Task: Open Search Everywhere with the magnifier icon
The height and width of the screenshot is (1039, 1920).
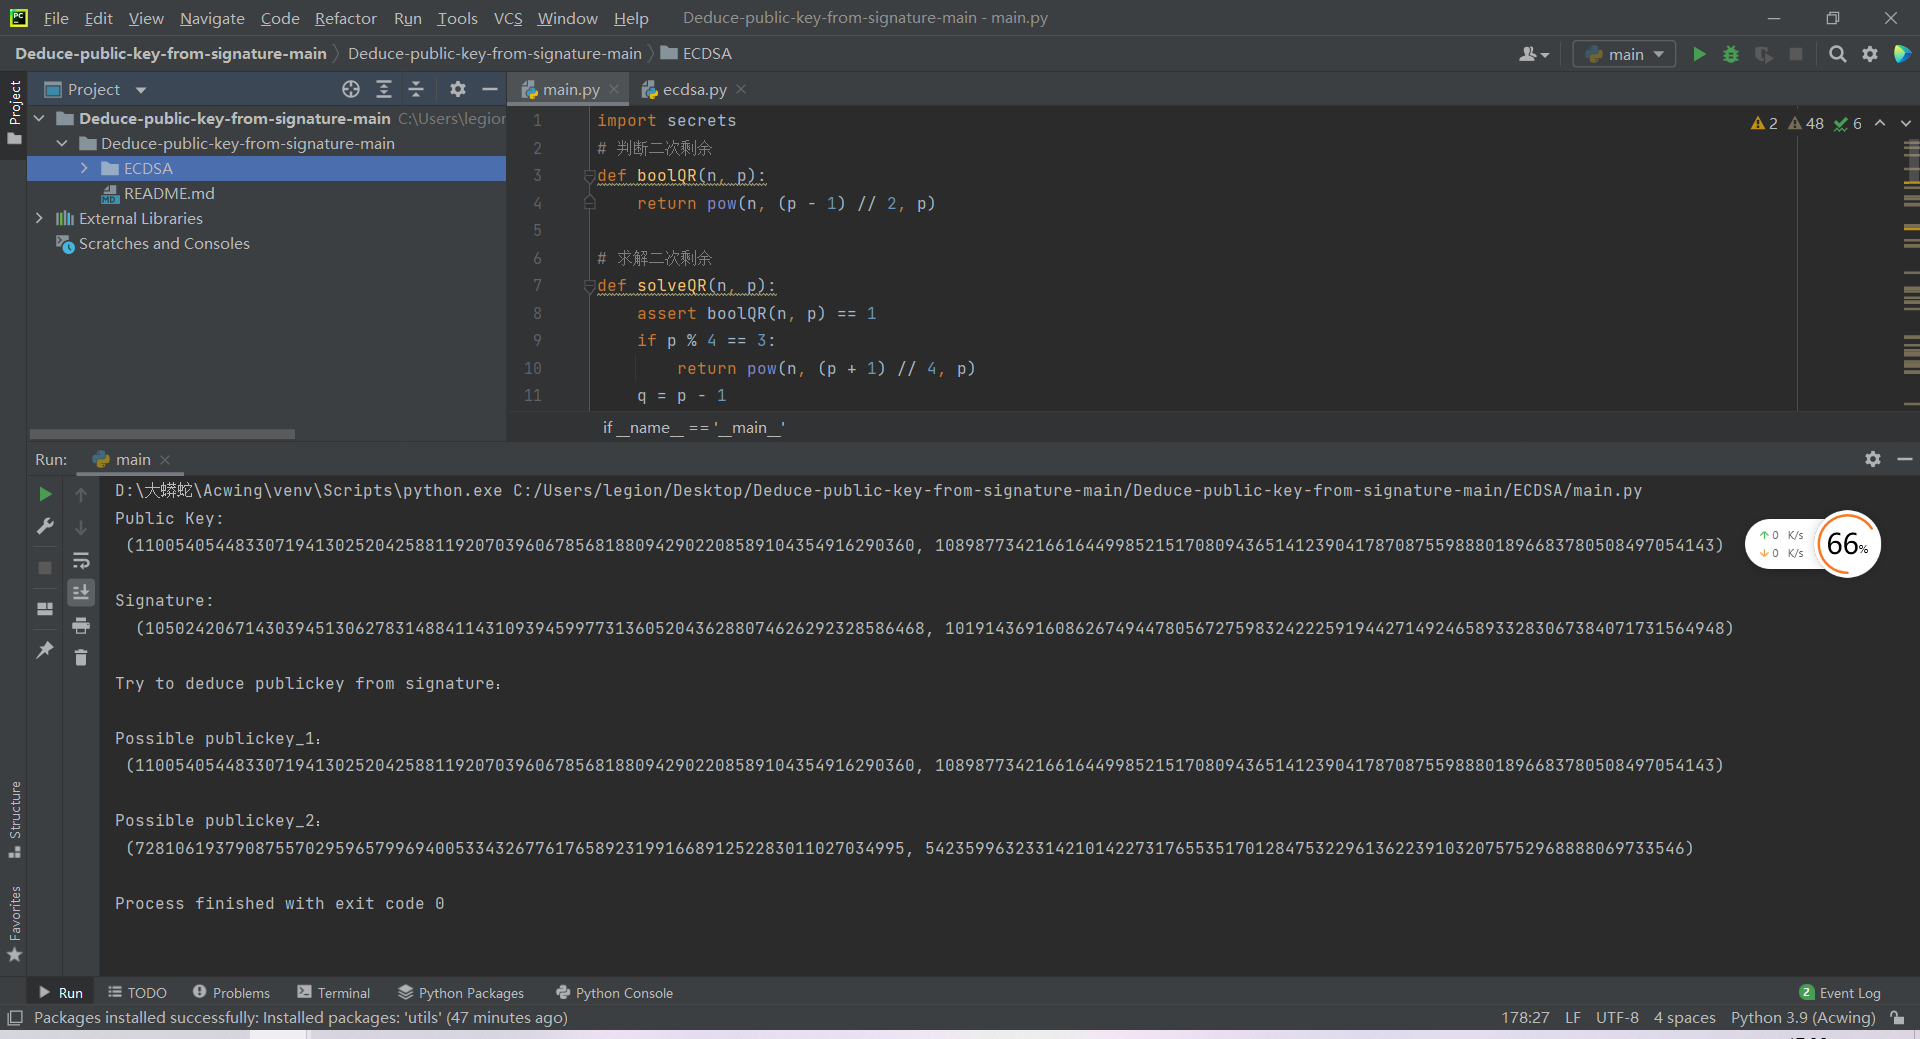Action: [x=1838, y=54]
